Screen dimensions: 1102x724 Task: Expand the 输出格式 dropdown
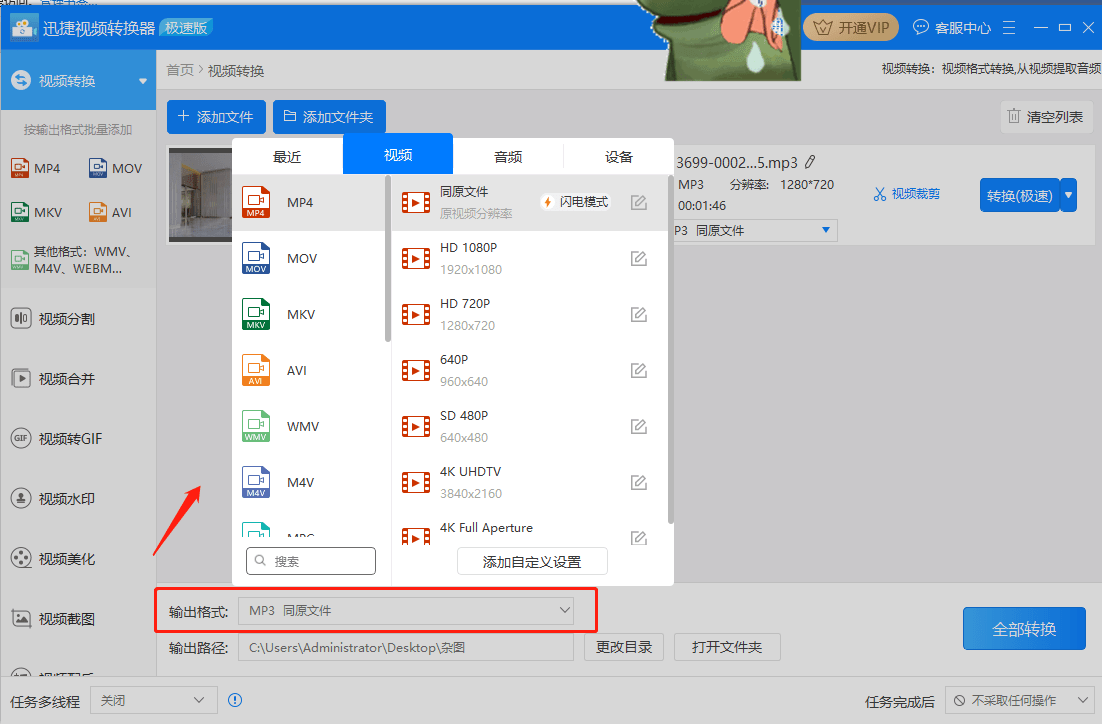click(565, 610)
